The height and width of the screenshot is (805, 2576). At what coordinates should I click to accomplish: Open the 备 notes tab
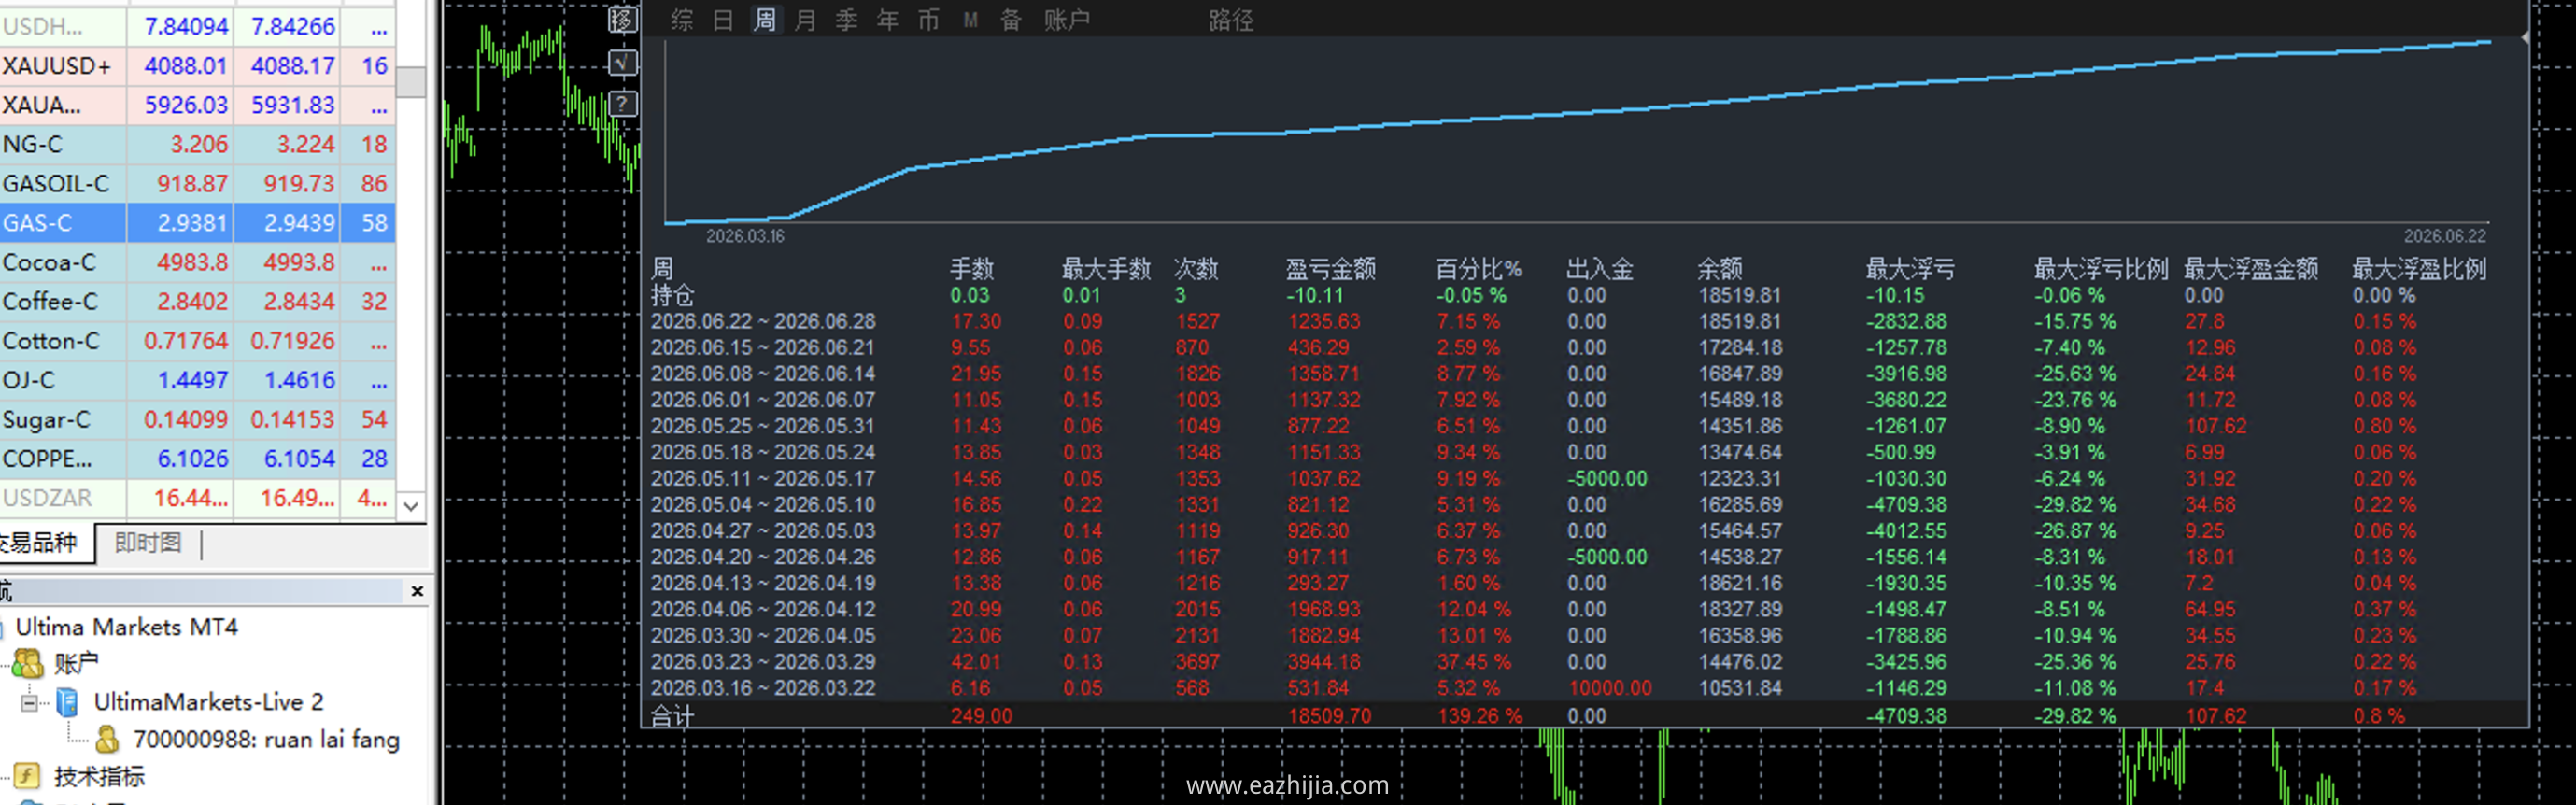(x=1011, y=20)
